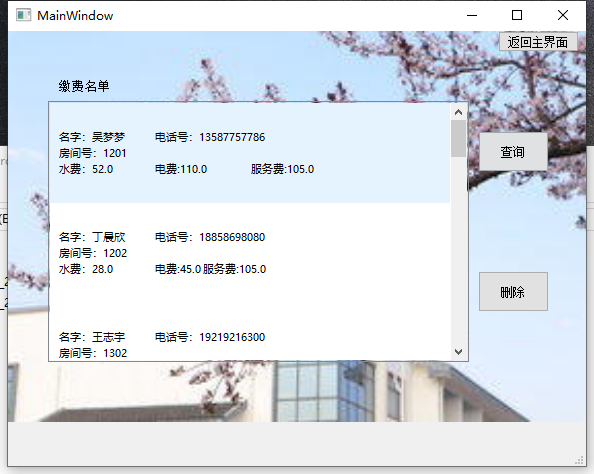Click phone number 13587757786
The width and height of the screenshot is (594, 474).
click(x=232, y=137)
